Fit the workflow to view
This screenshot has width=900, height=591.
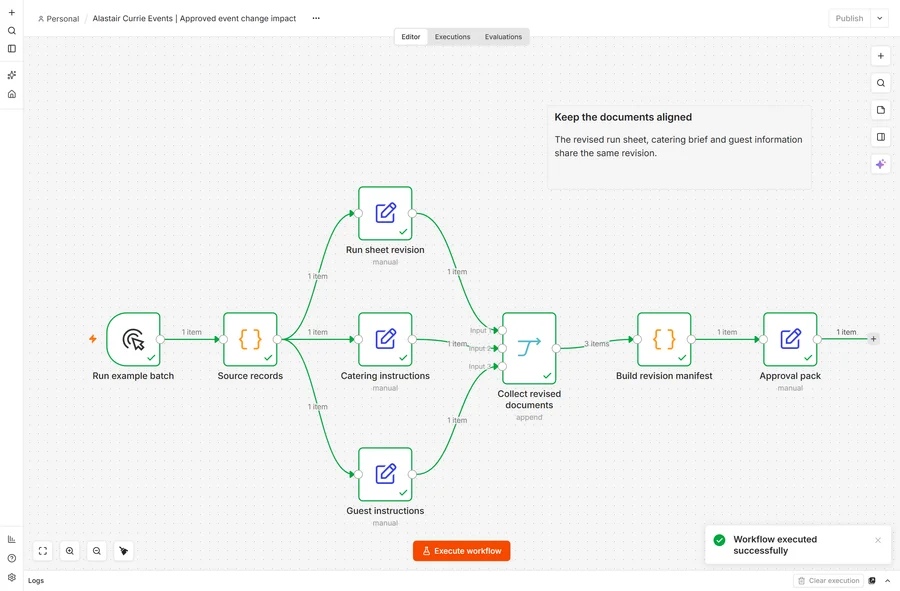coord(42,551)
